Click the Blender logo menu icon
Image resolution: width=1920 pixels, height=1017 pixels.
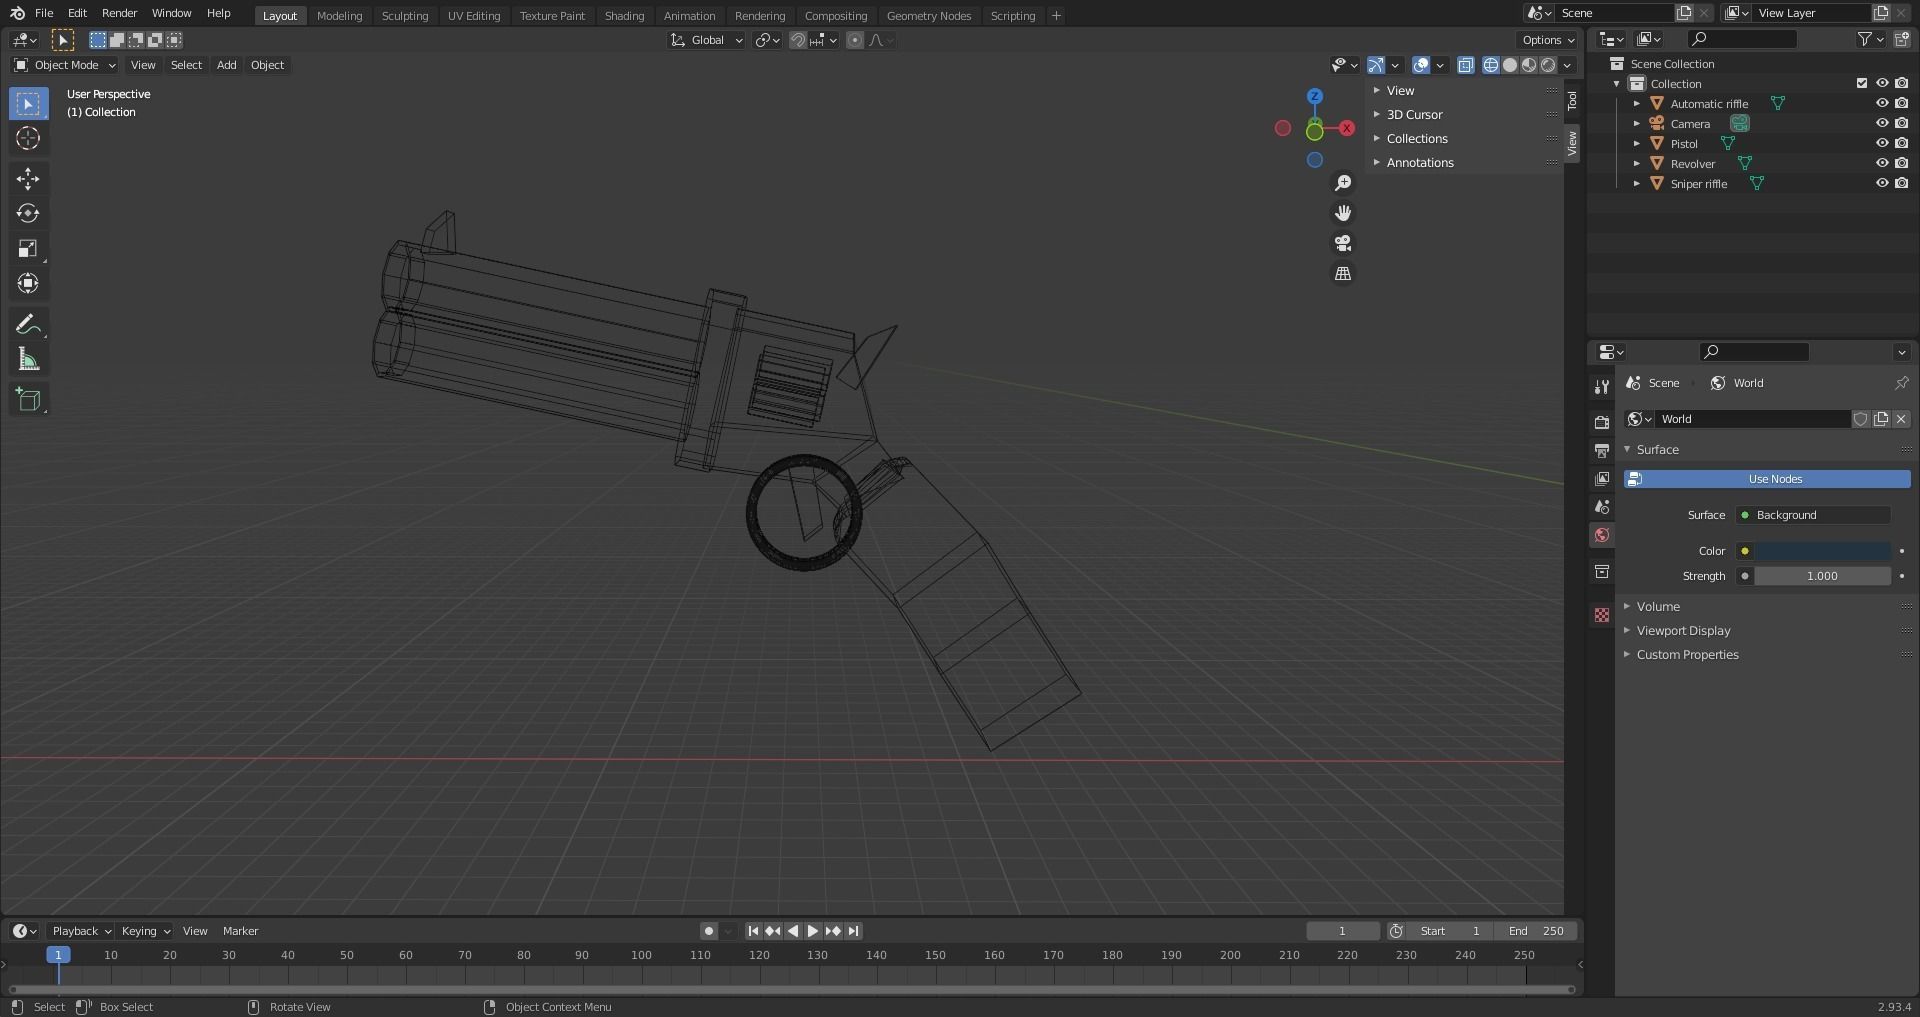(17, 13)
